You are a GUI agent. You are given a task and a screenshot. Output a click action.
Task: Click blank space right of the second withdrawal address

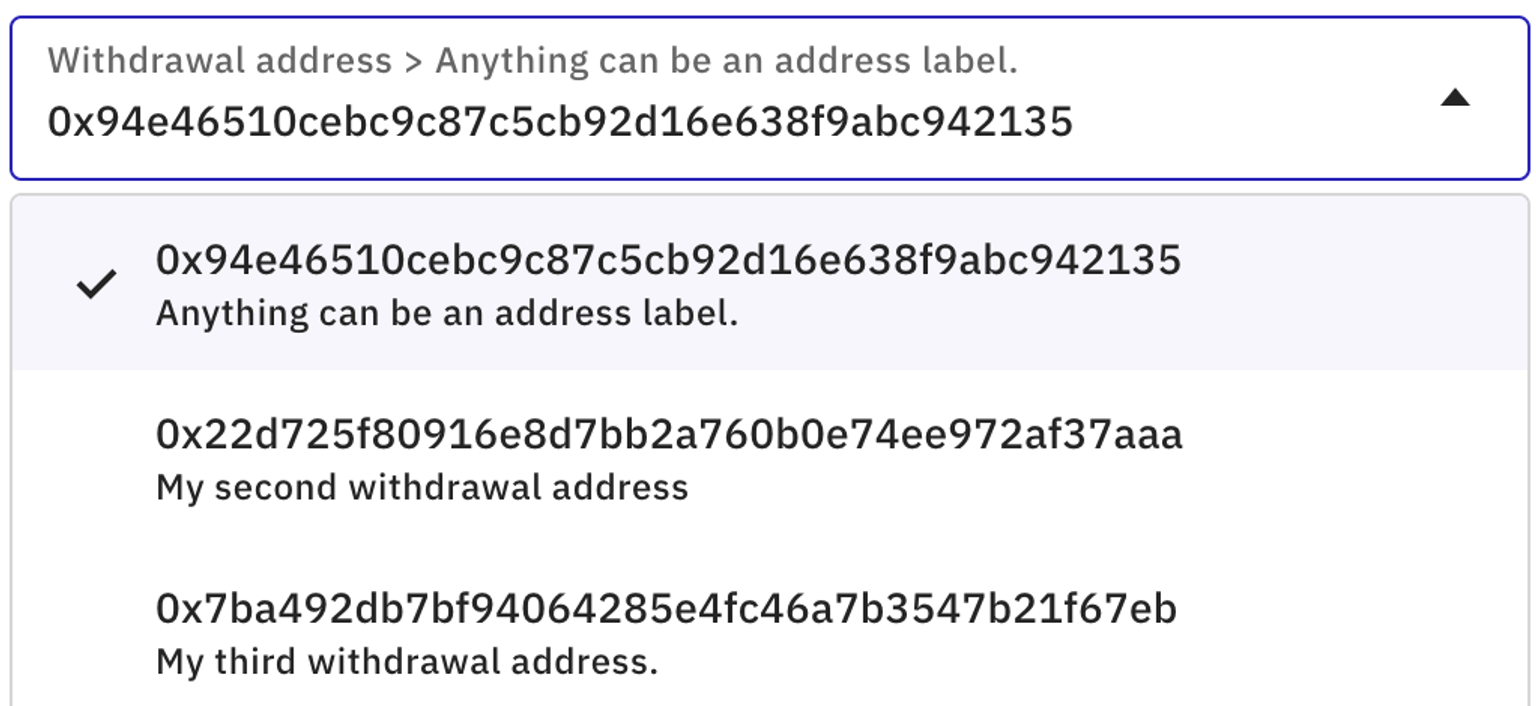(1350, 460)
